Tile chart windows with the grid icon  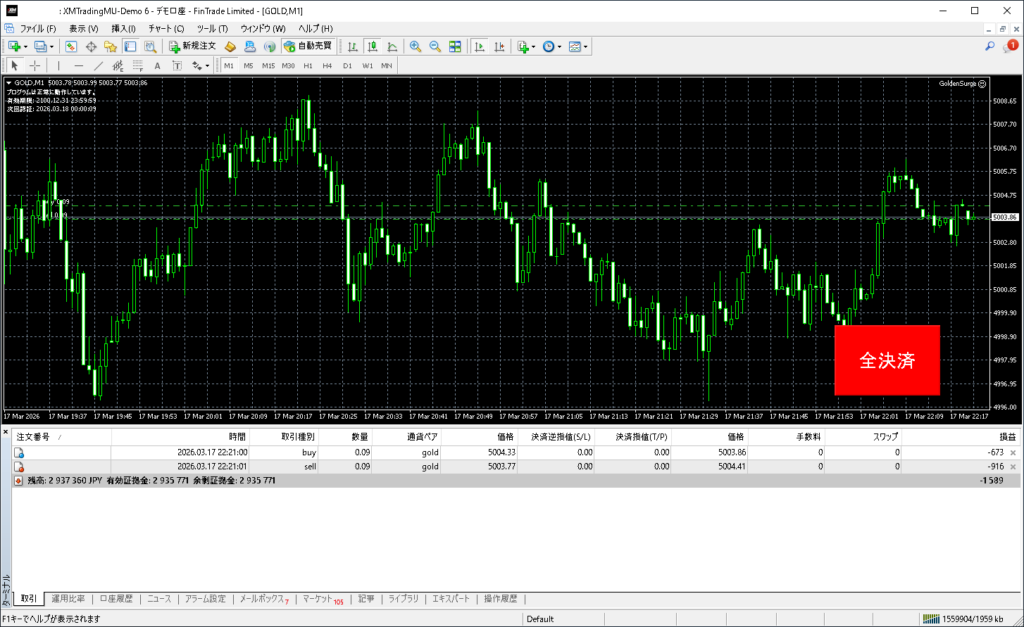pyautogui.click(x=455, y=46)
